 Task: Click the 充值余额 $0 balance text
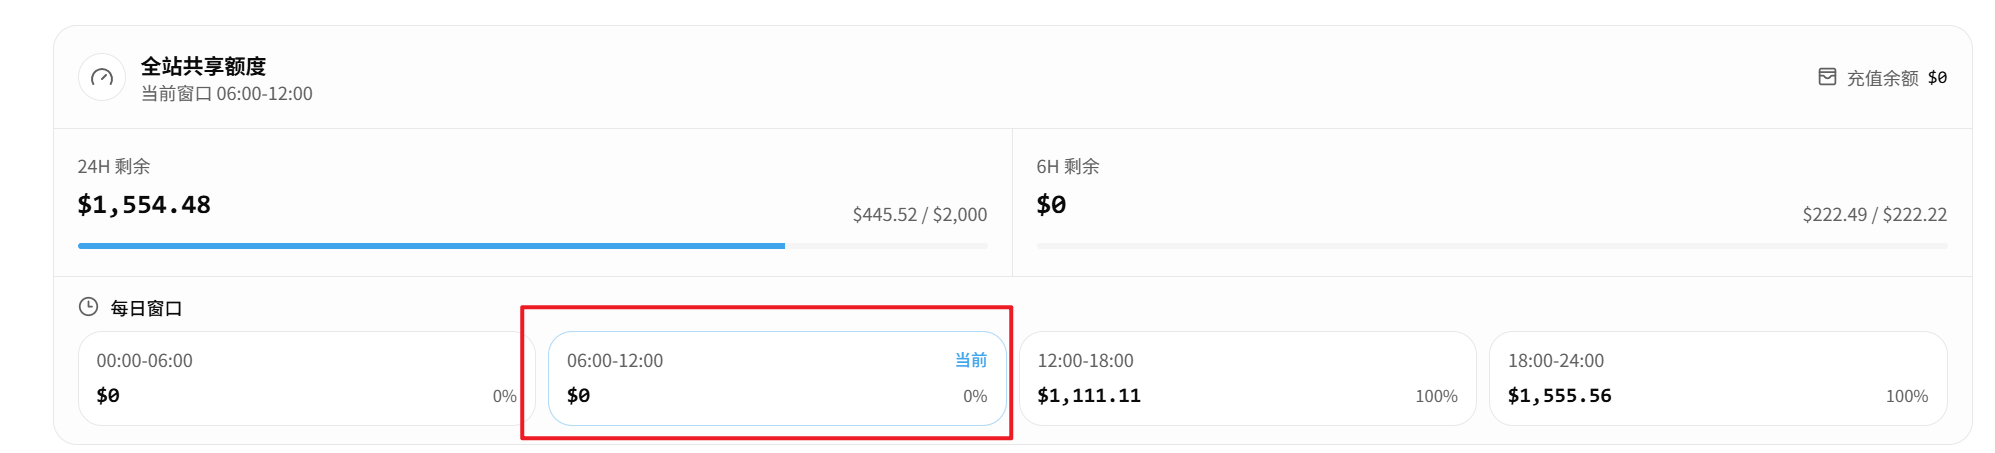1897,78
